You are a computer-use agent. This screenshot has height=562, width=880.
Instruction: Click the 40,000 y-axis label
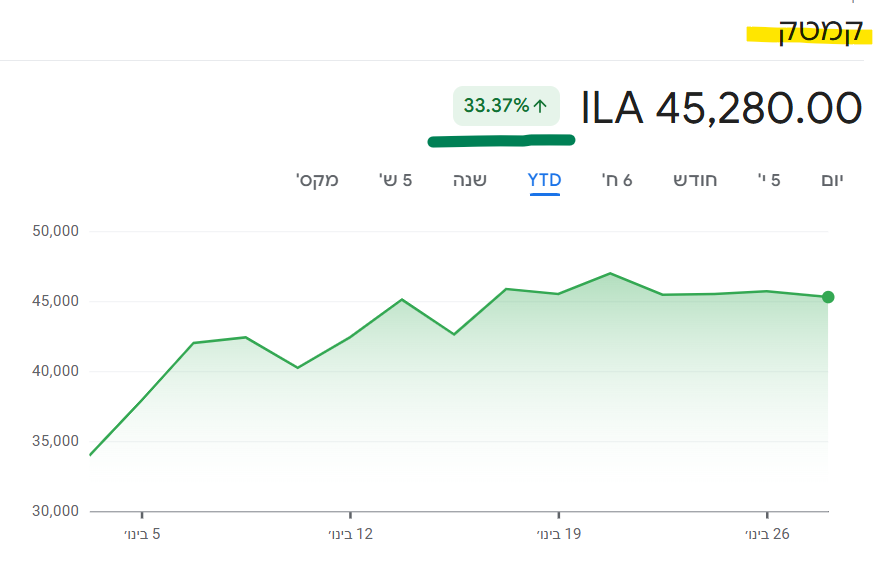(x=55, y=371)
